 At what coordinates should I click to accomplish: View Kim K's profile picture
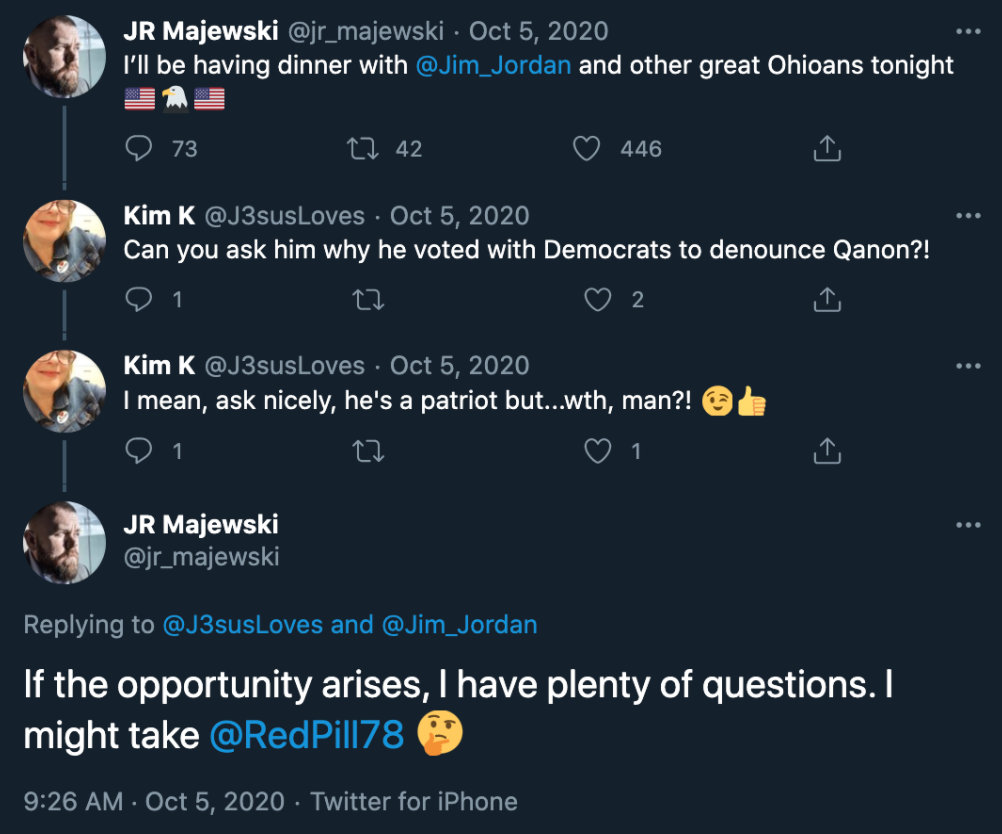click(64, 240)
